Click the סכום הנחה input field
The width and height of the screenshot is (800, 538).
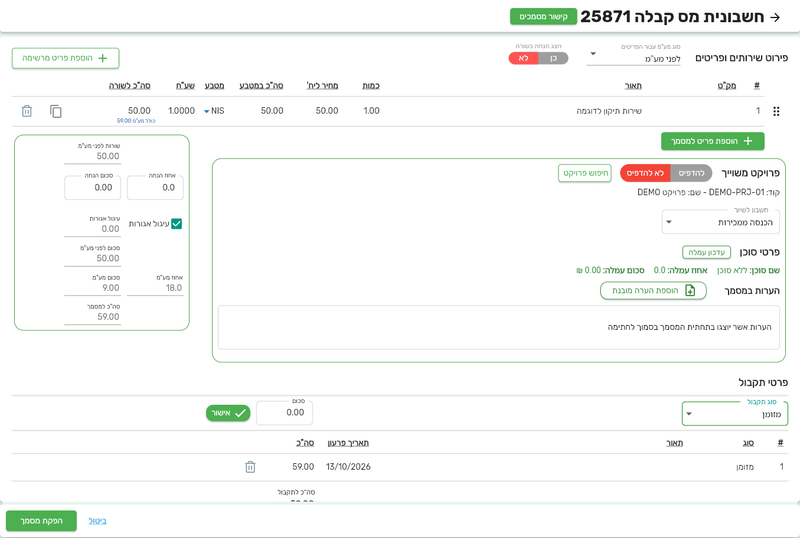[x=92, y=187]
